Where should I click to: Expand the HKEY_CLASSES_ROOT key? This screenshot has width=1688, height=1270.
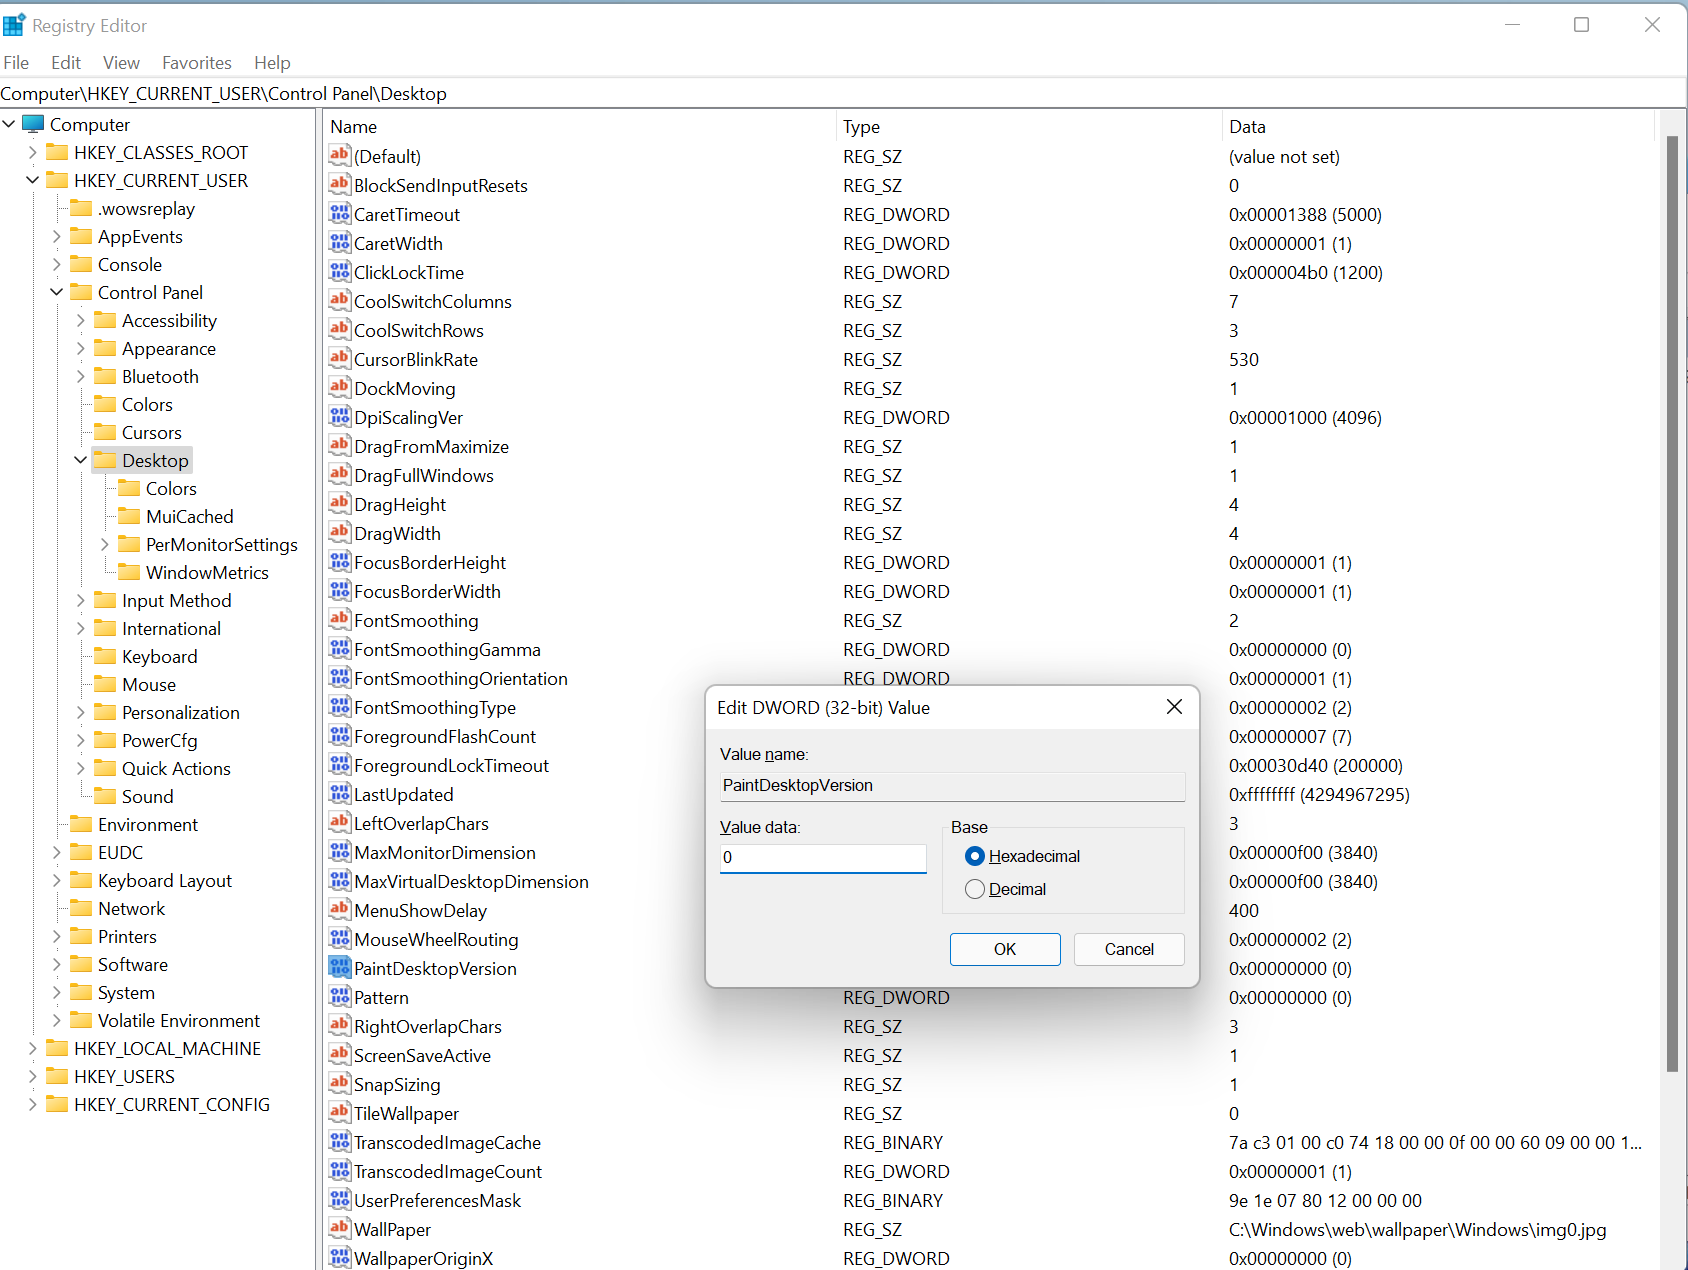click(33, 152)
